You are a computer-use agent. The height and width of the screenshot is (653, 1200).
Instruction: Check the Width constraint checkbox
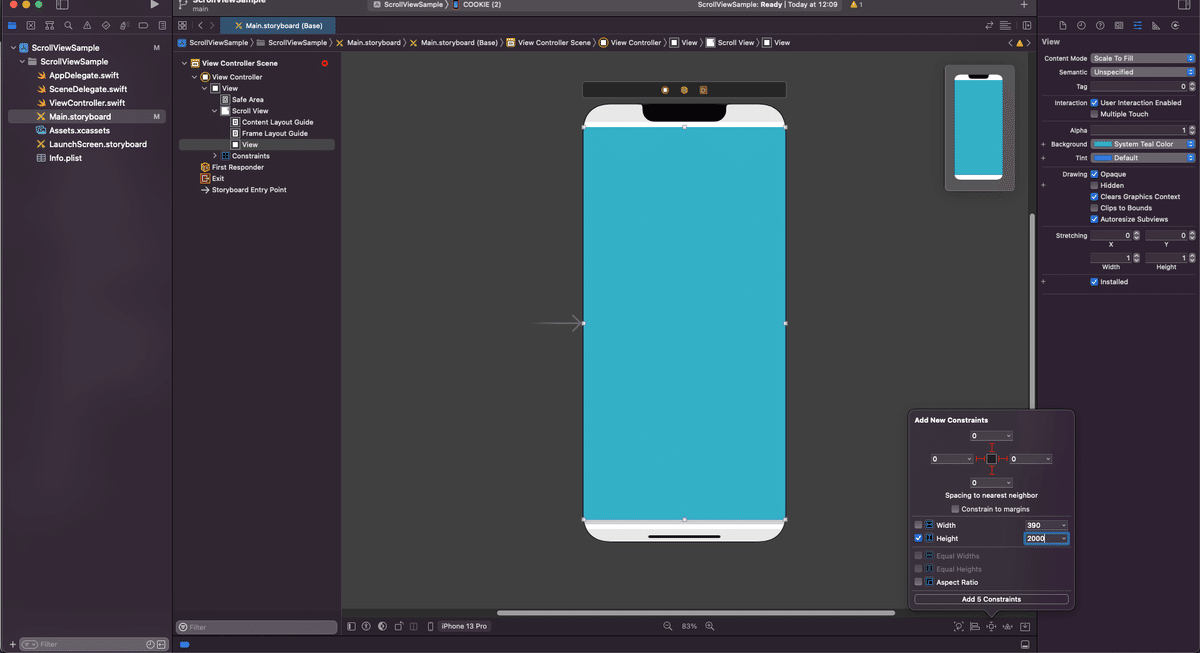coord(919,525)
